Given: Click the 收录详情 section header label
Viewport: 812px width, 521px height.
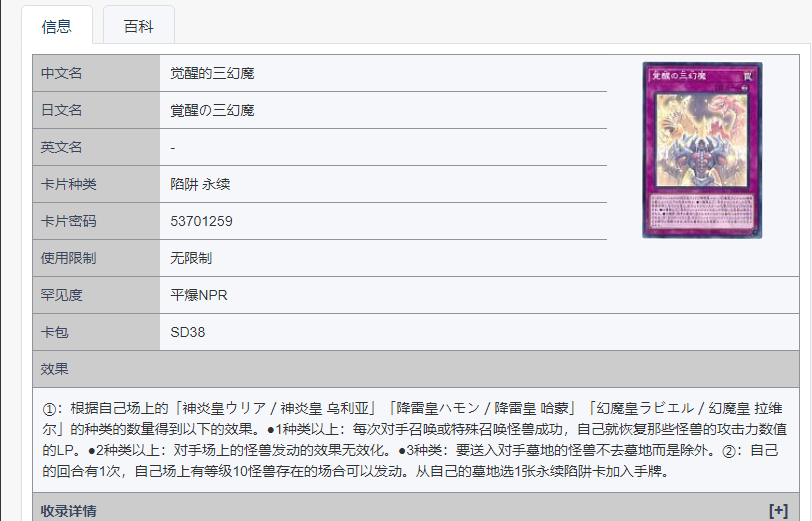Looking at the screenshot, I should 68,511.
